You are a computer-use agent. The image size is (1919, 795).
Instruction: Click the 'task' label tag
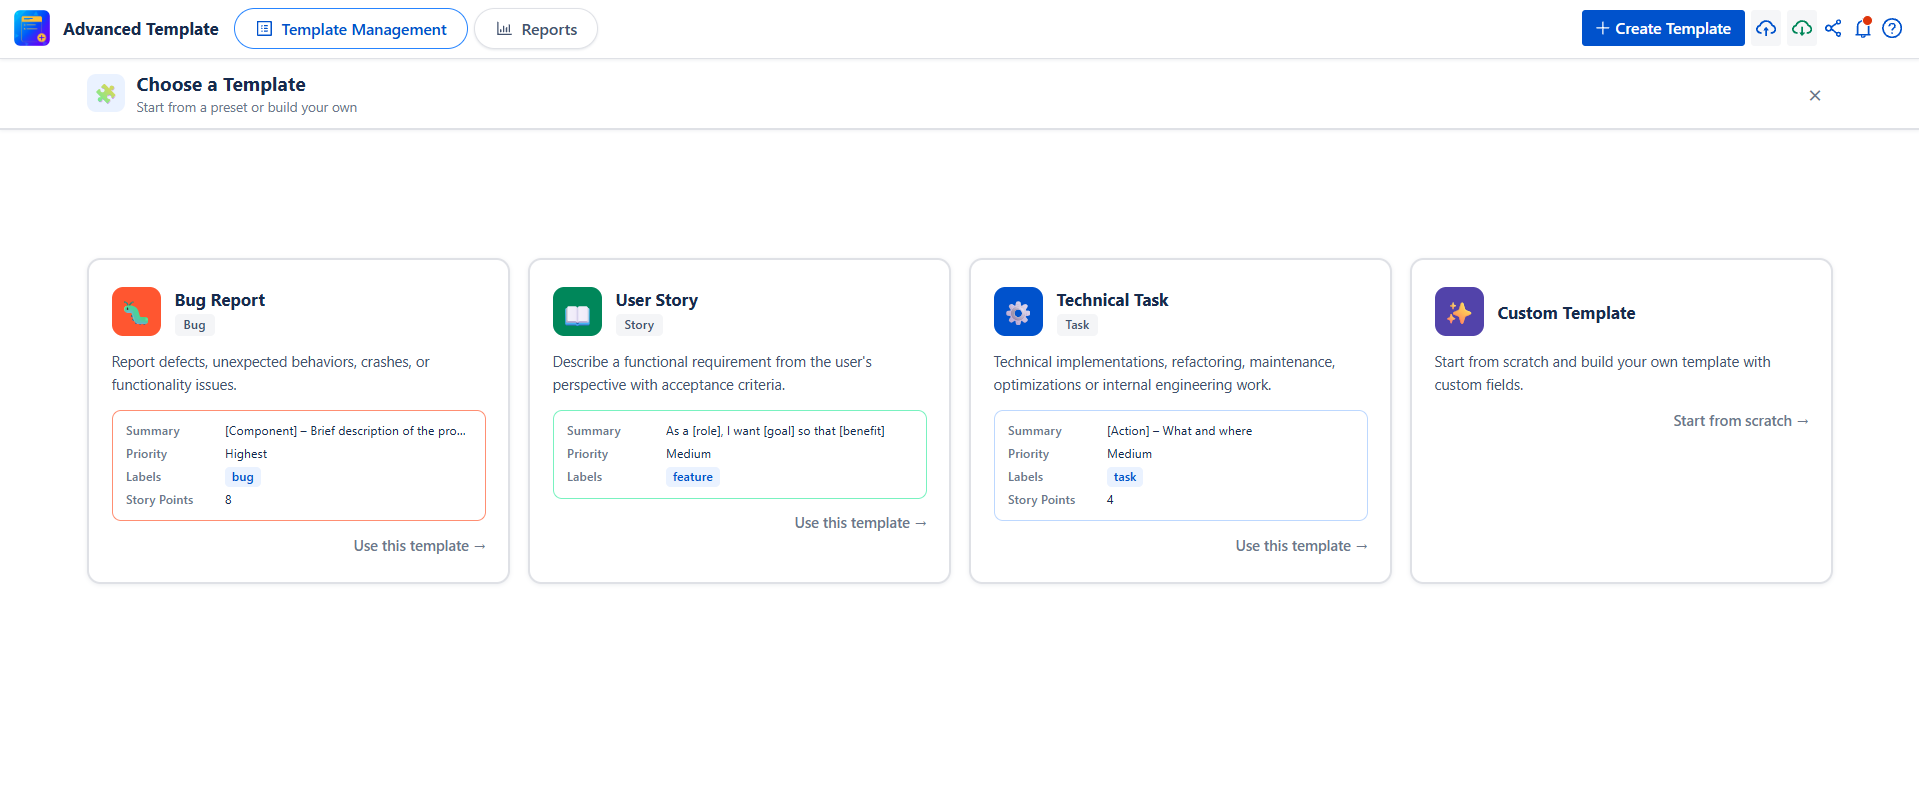pyautogui.click(x=1125, y=477)
